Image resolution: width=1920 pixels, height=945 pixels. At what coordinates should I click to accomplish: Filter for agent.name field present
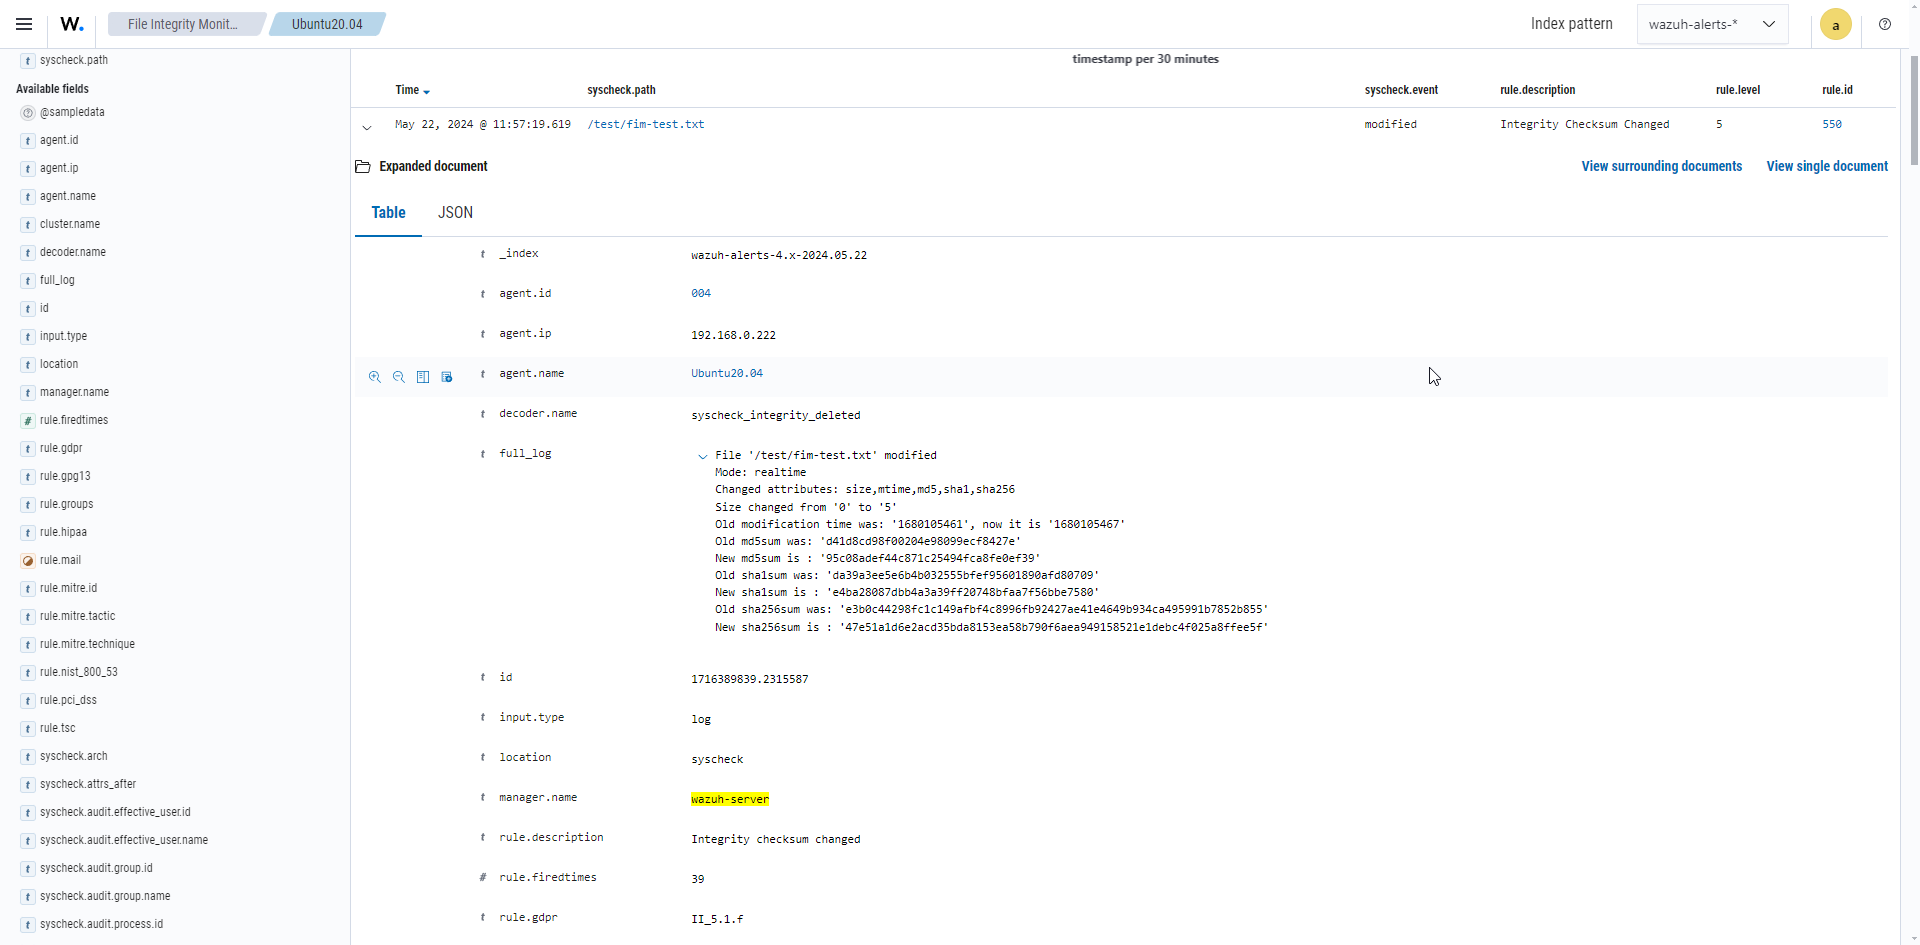447,377
